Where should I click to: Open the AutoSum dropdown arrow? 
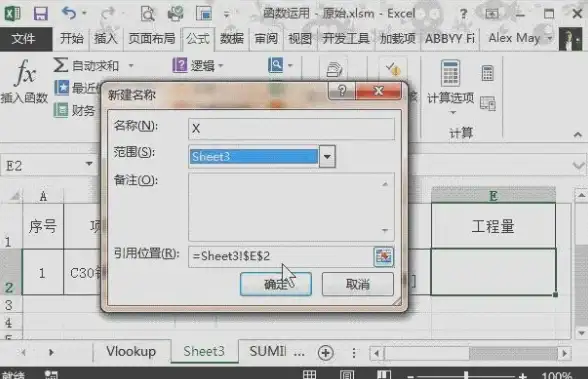tap(131, 66)
